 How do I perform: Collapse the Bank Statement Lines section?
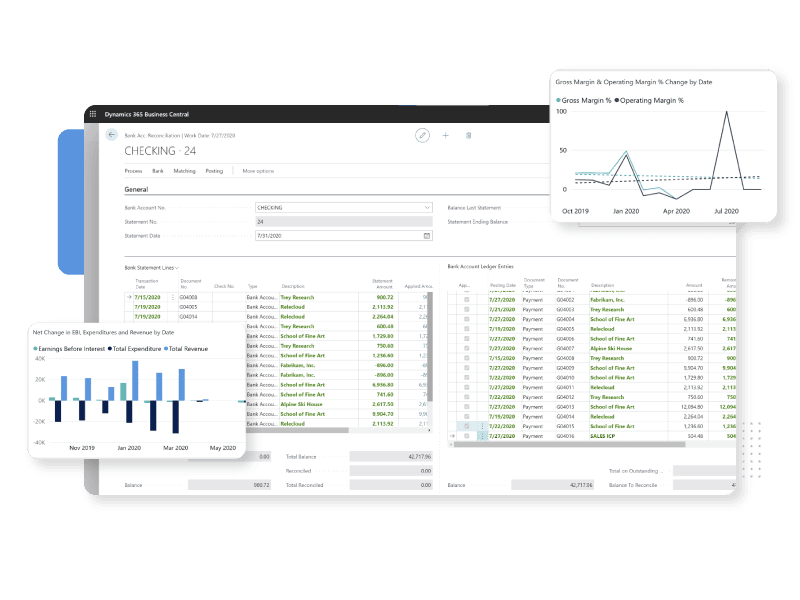pyautogui.click(x=177, y=267)
